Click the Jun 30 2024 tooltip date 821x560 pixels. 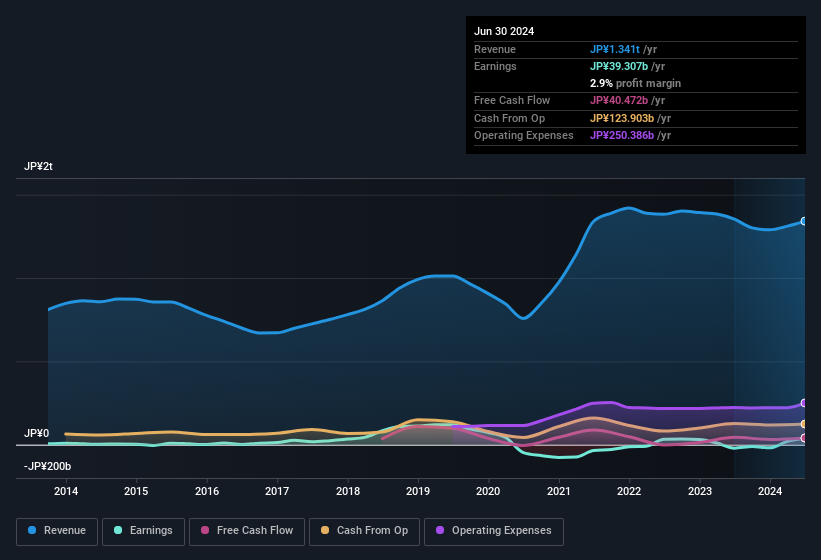coord(504,31)
